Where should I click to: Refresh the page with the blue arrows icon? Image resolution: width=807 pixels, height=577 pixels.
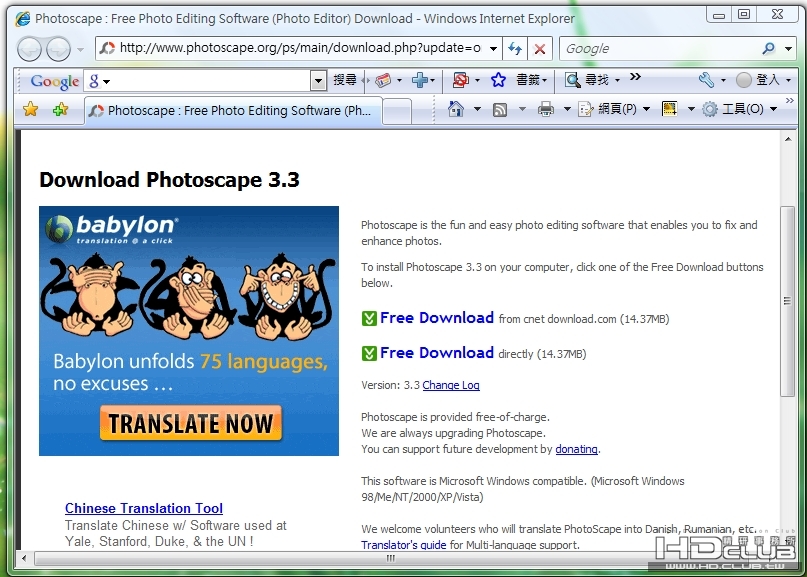(x=515, y=49)
